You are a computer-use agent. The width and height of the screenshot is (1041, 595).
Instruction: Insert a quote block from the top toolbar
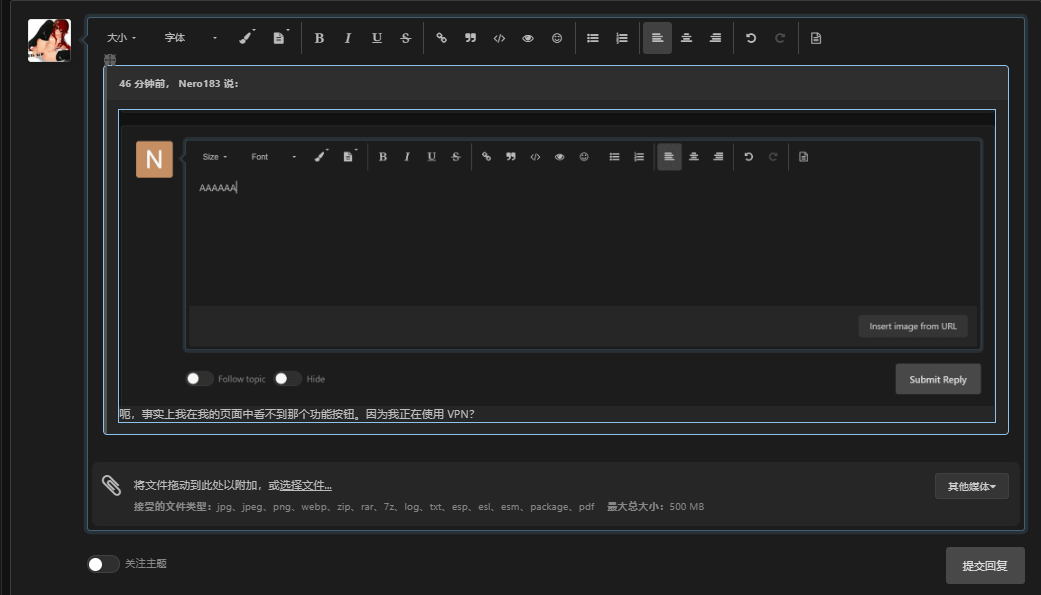470,38
